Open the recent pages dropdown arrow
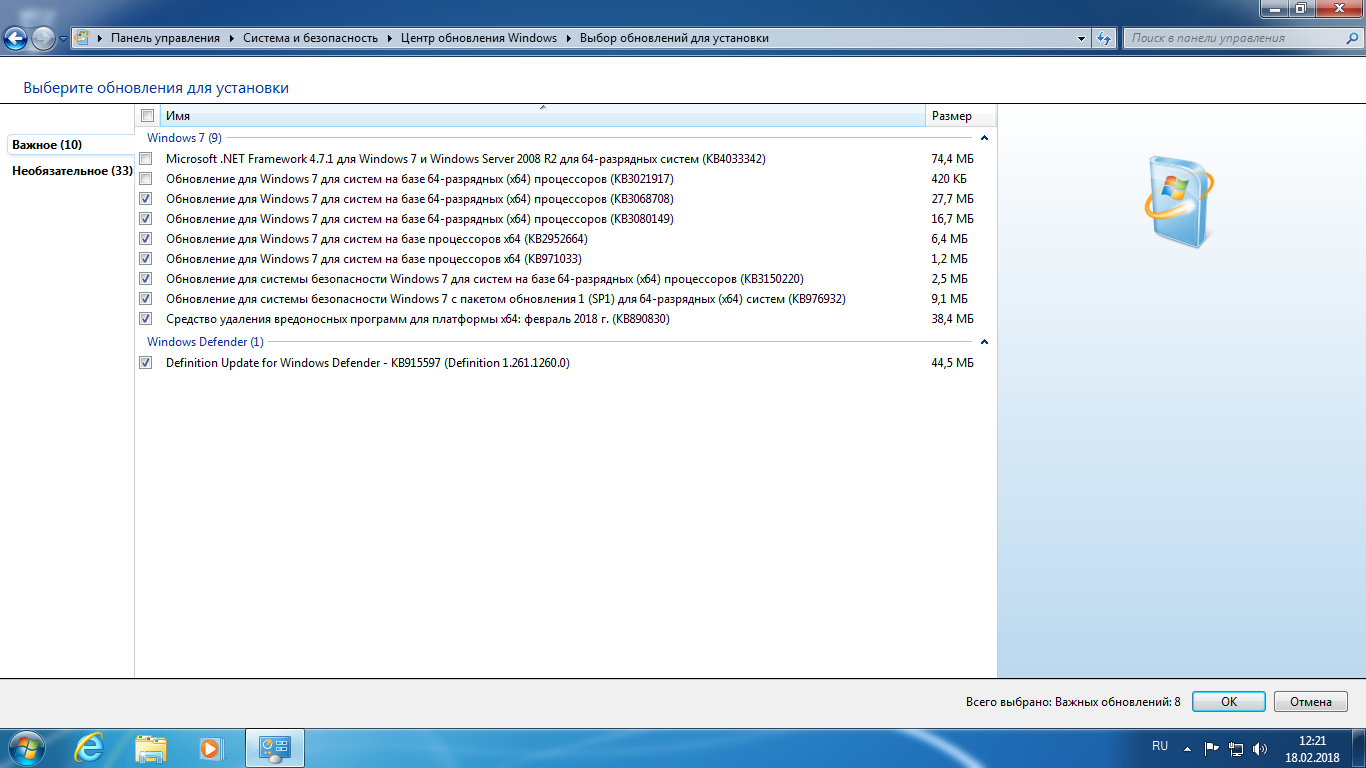The image size is (1366, 768). click(x=64, y=39)
